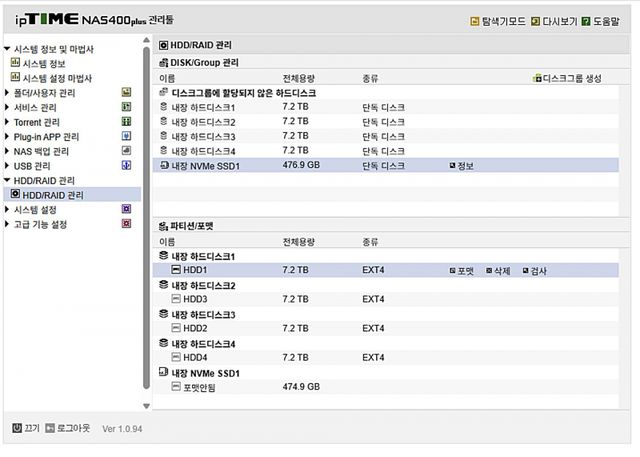640x457 pixels.
Task: Collapse the HDD/RAID 관리 tree section
Action: click(x=7, y=180)
